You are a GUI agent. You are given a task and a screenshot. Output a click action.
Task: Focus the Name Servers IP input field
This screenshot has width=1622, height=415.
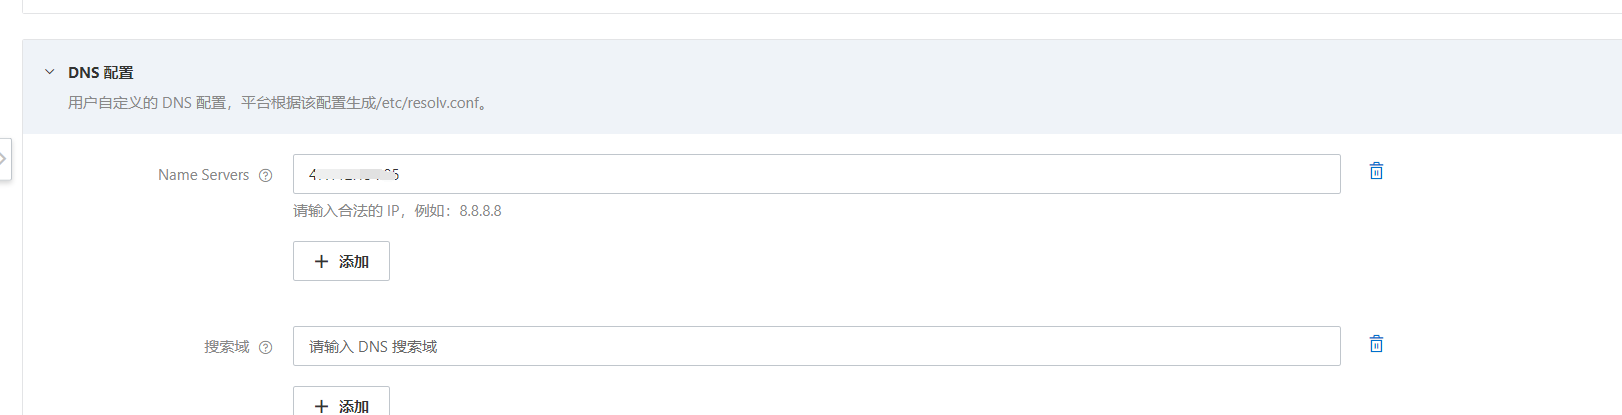816,174
